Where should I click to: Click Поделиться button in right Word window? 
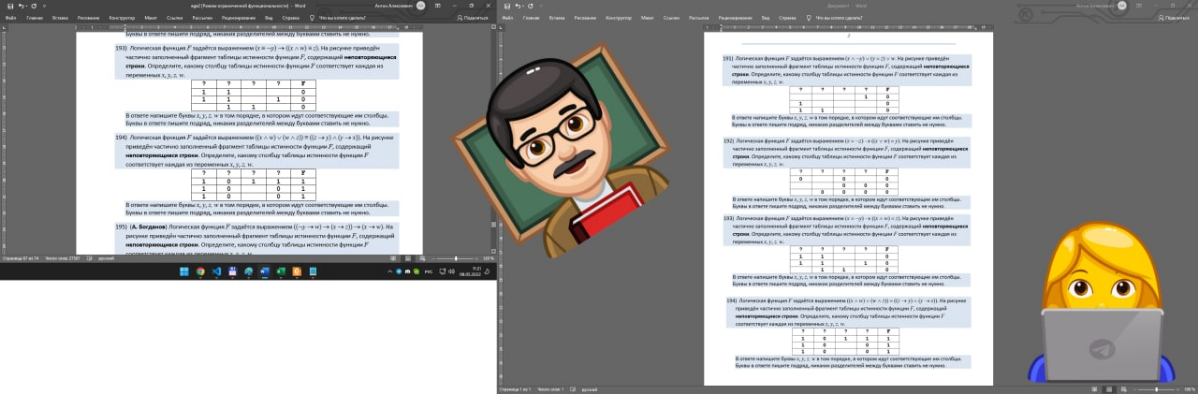tap(1174, 18)
